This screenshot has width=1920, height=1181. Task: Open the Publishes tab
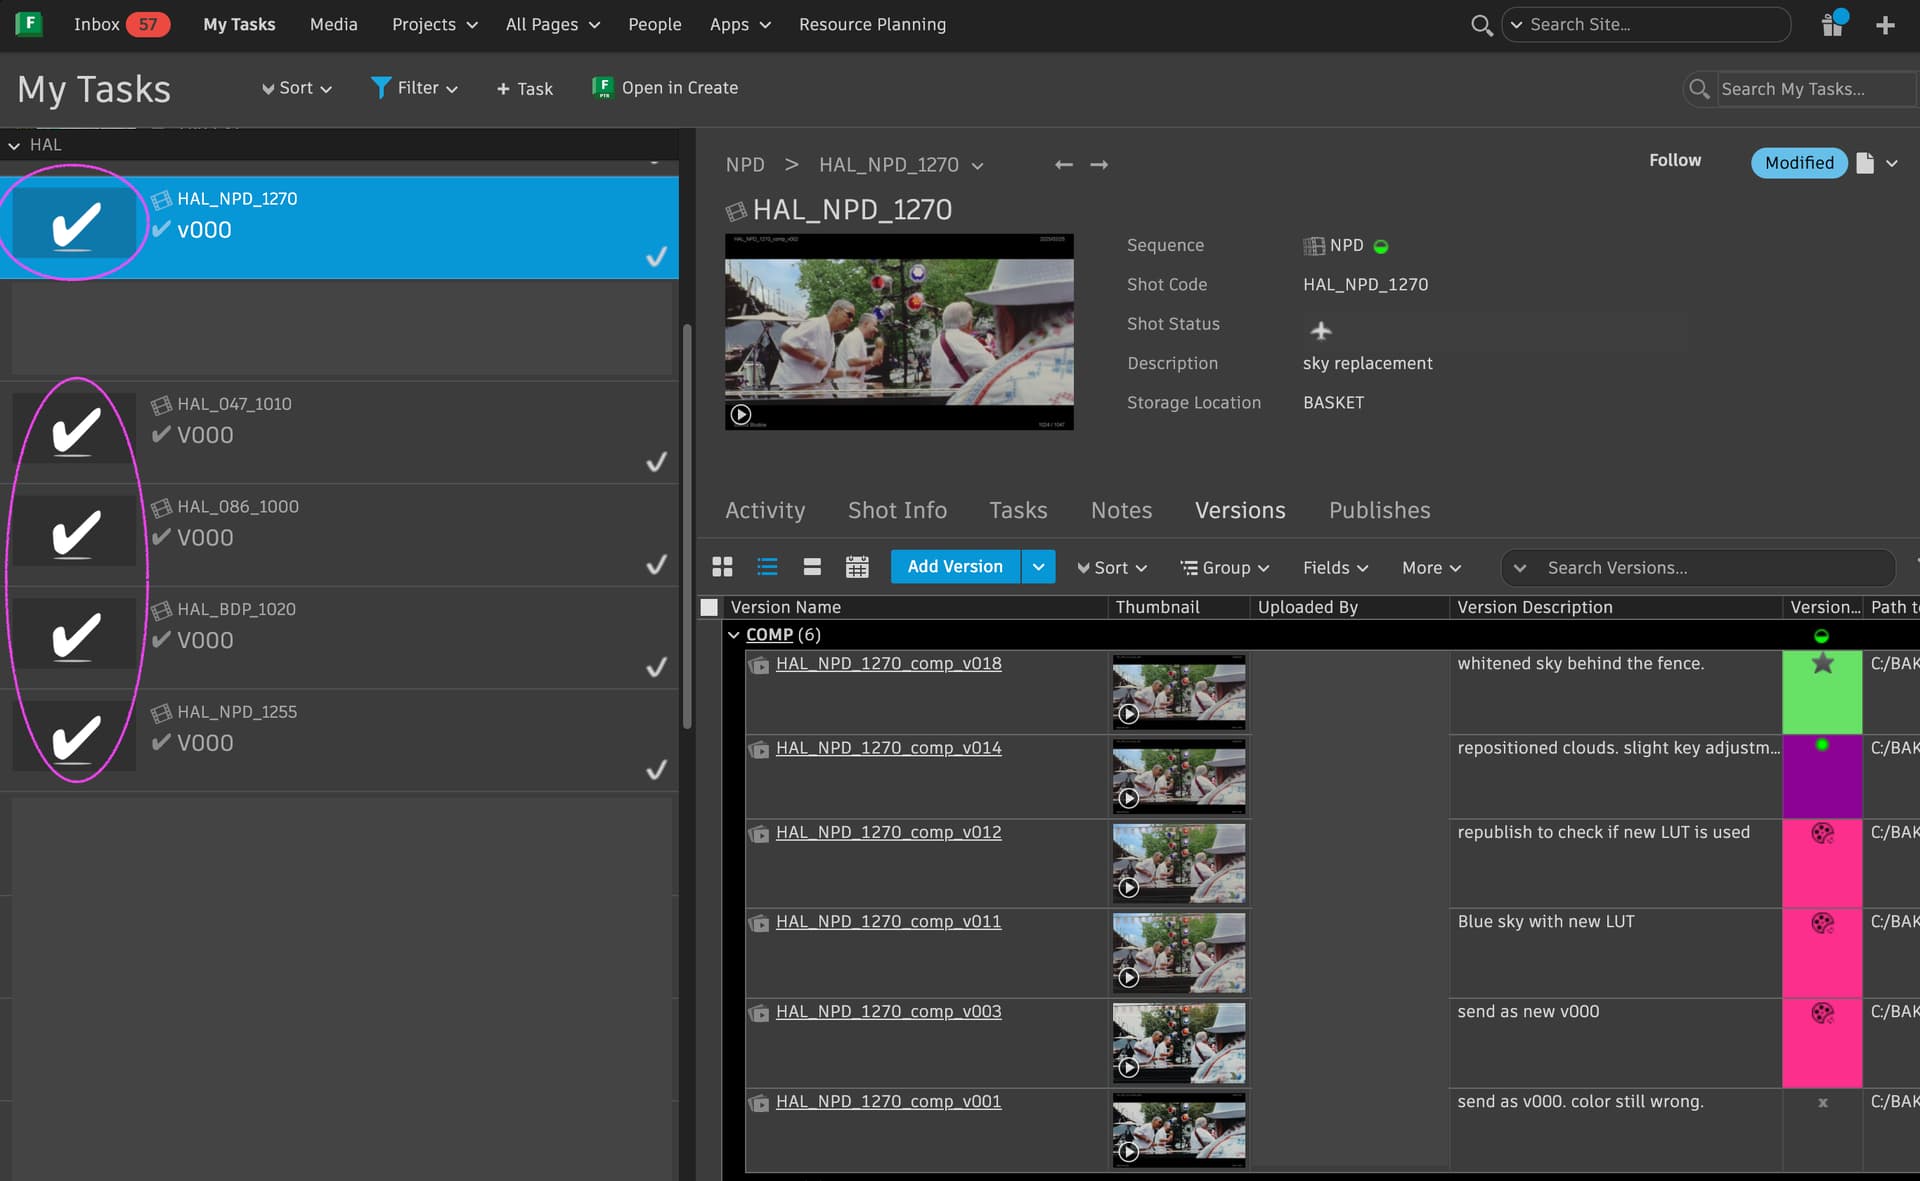point(1379,510)
